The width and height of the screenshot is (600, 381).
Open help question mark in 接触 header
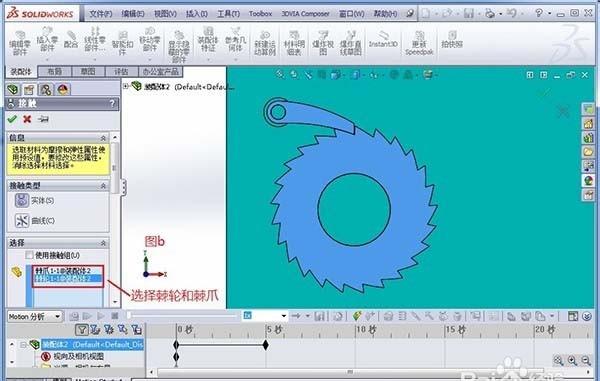[112, 103]
